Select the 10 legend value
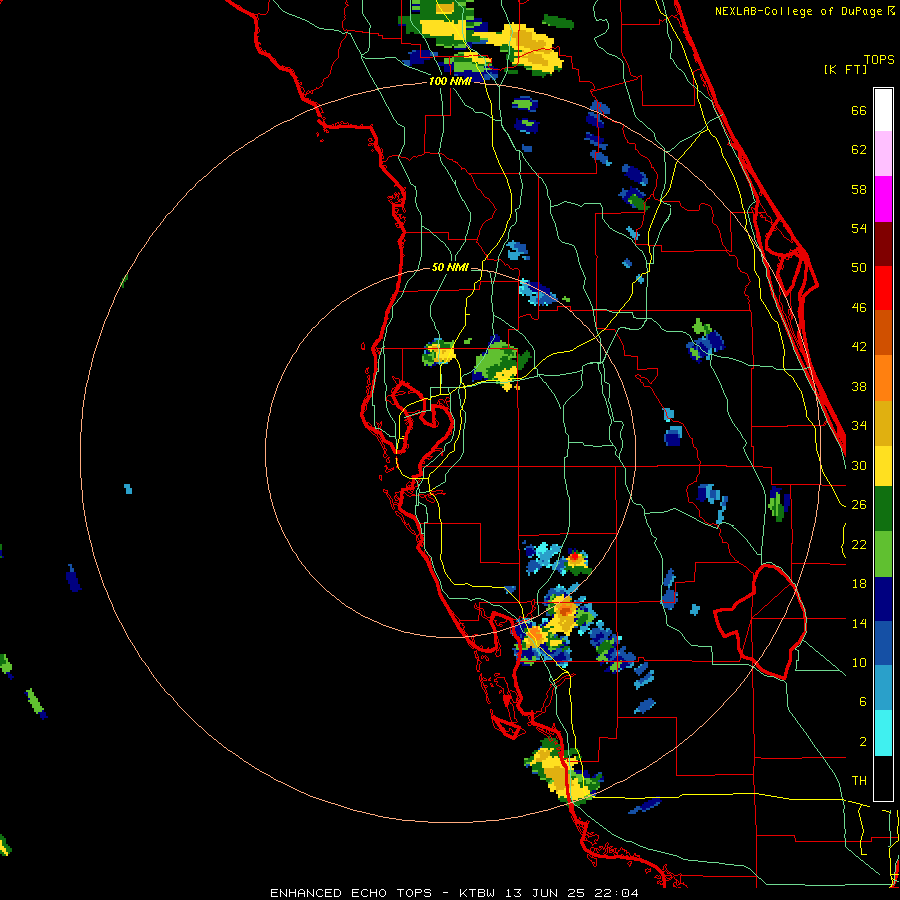Image resolution: width=900 pixels, height=900 pixels. [859, 663]
